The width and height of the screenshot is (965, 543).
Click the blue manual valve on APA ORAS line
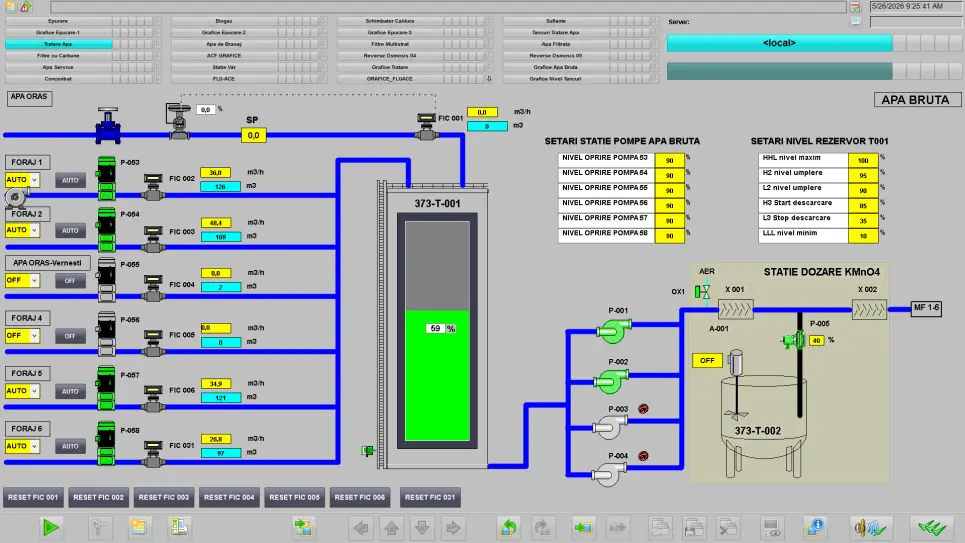pyautogui.click(x=108, y=126)
